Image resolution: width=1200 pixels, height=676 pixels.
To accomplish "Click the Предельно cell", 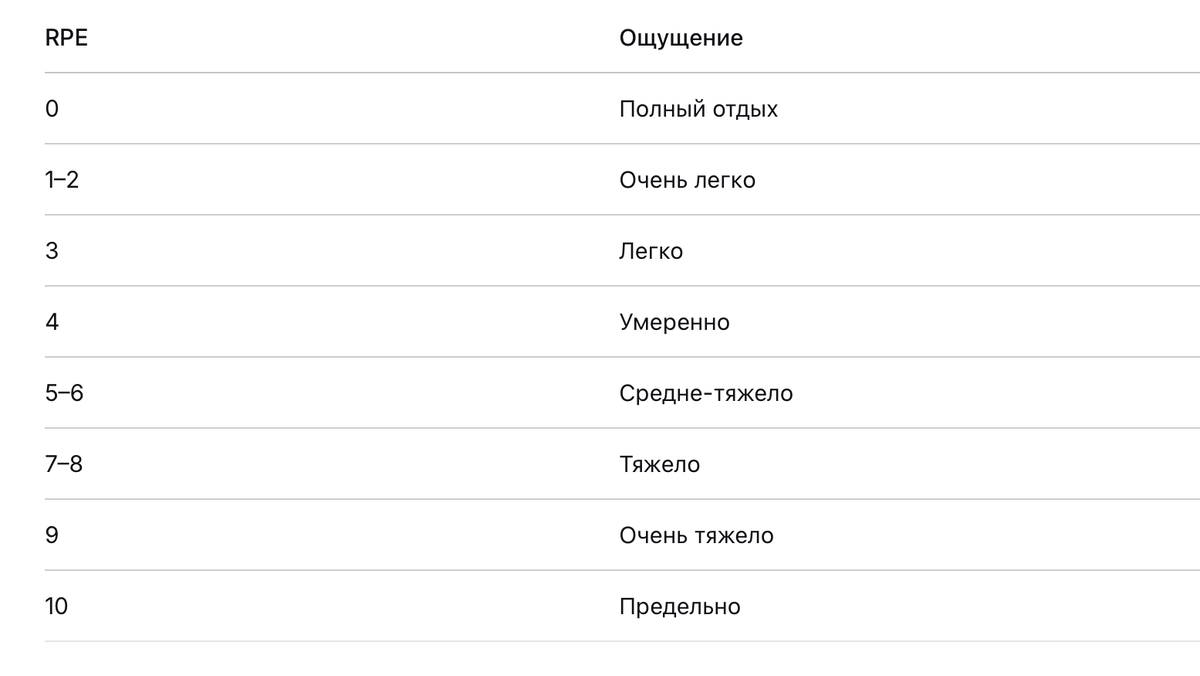I will 680,606.
